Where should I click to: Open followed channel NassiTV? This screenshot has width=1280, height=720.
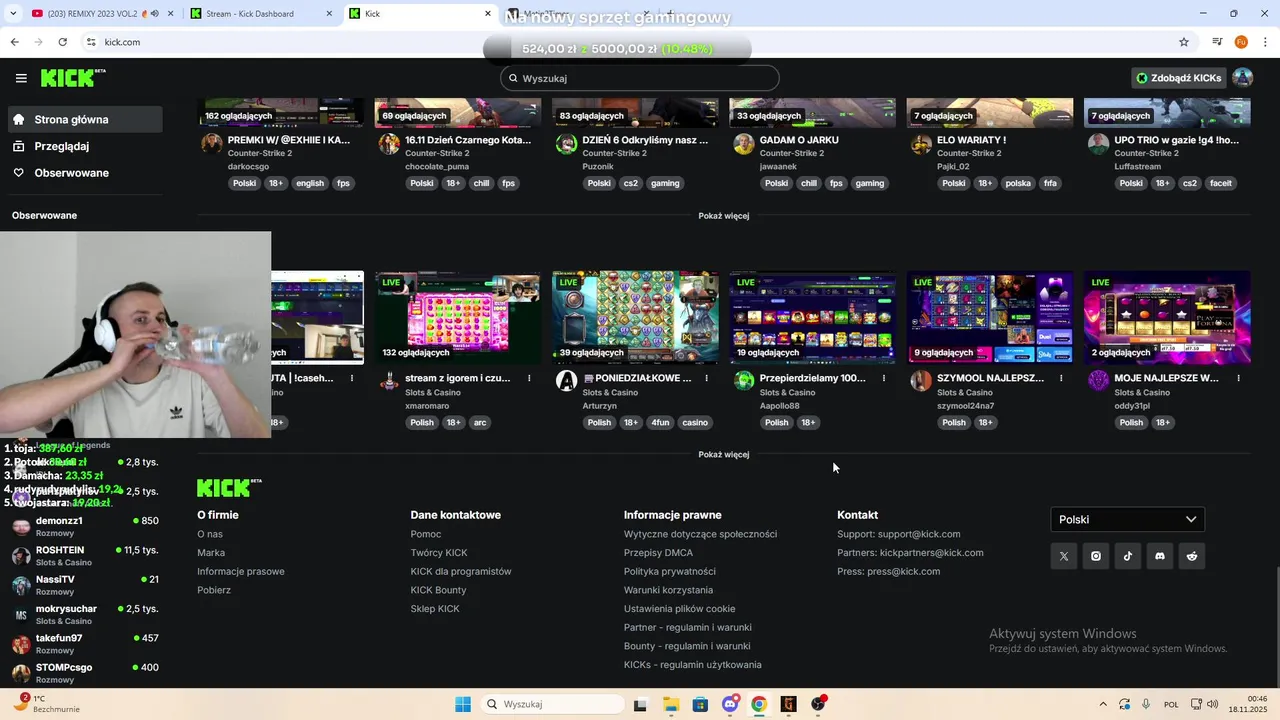(85, 585)
